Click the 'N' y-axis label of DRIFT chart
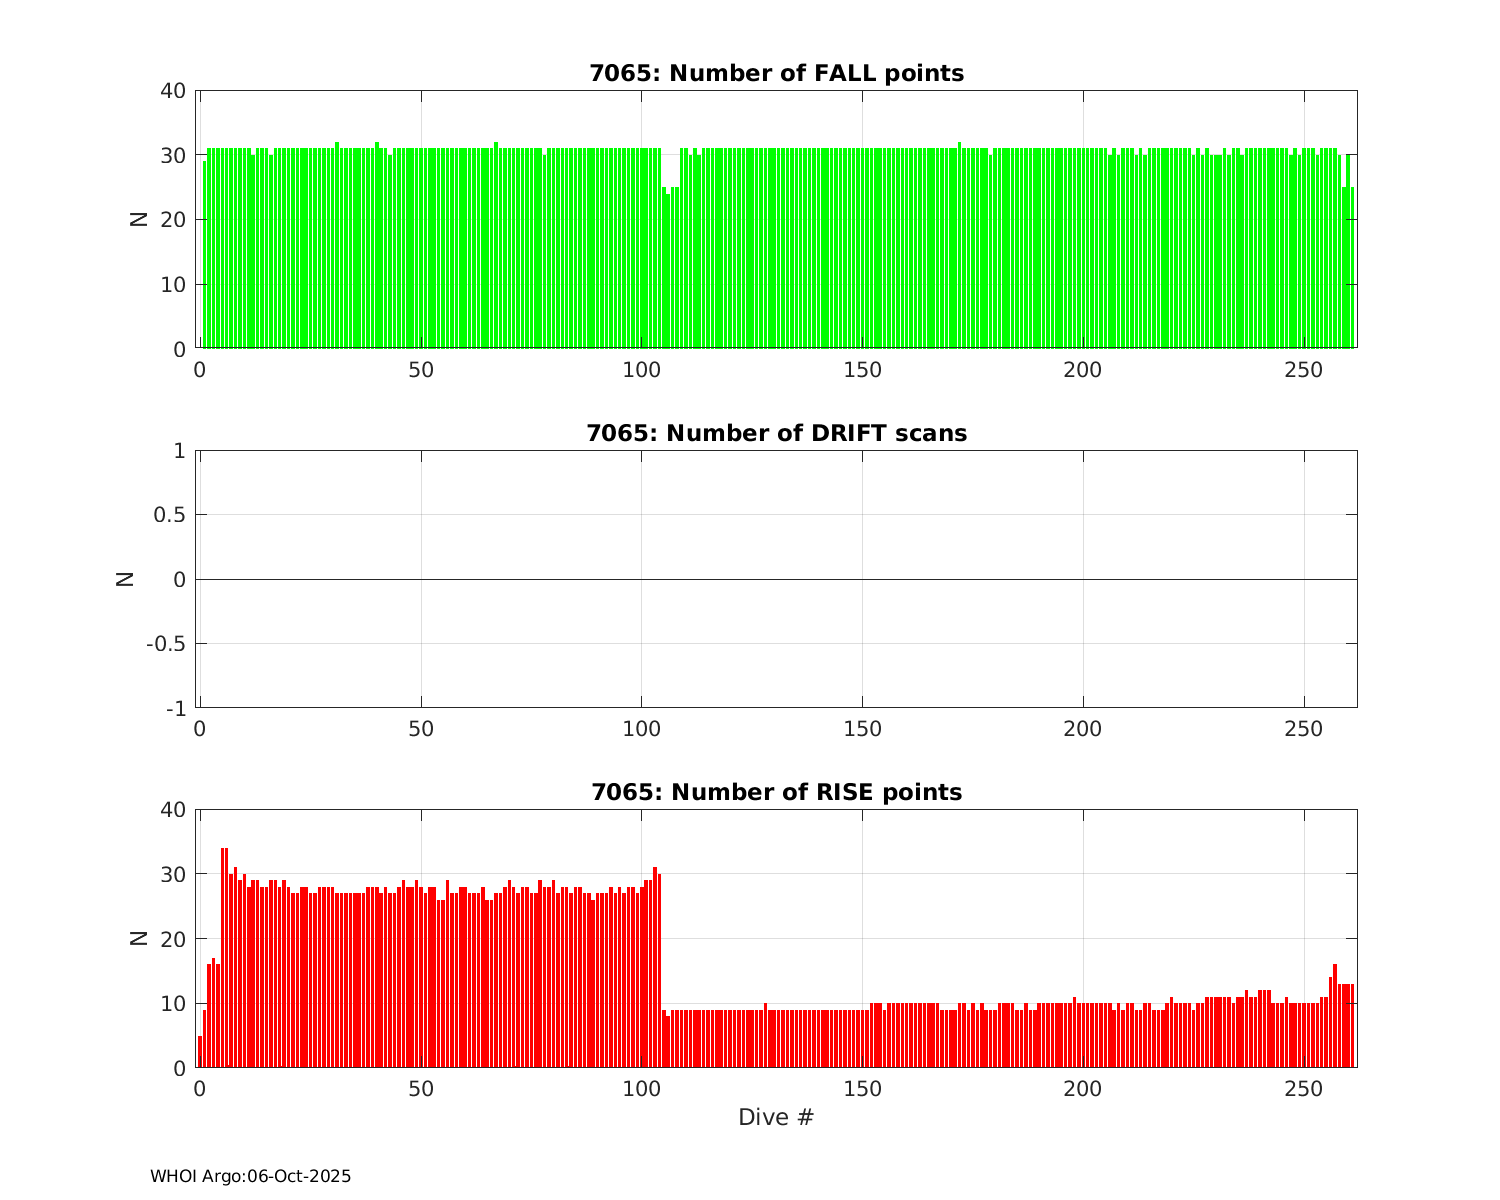The width and height of the screenshot is (1500, 1200). click(125, 579)
